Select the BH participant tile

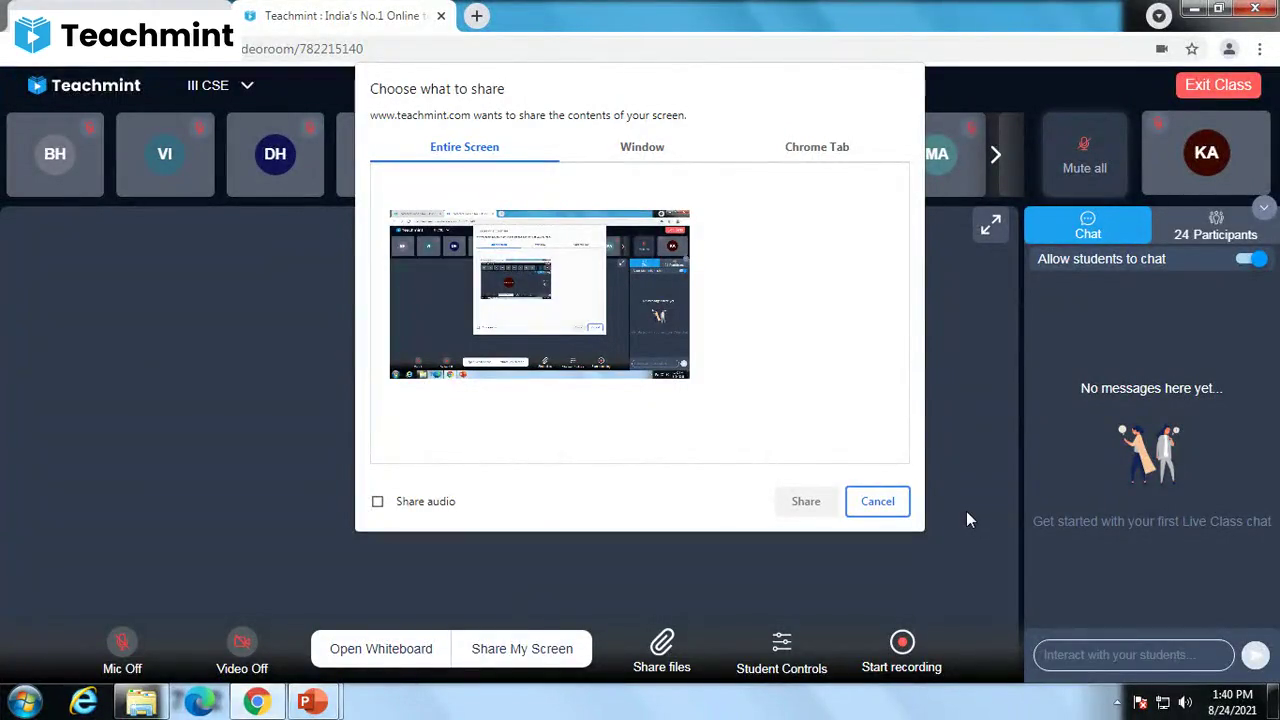point(55,154)
